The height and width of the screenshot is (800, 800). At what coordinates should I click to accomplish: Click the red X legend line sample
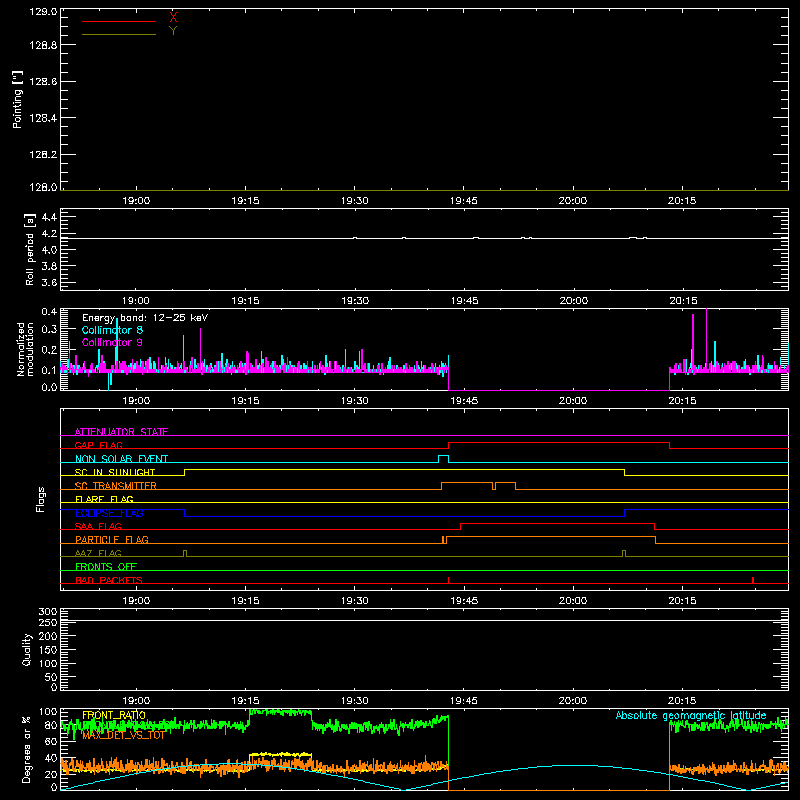(x=119, y=21)
